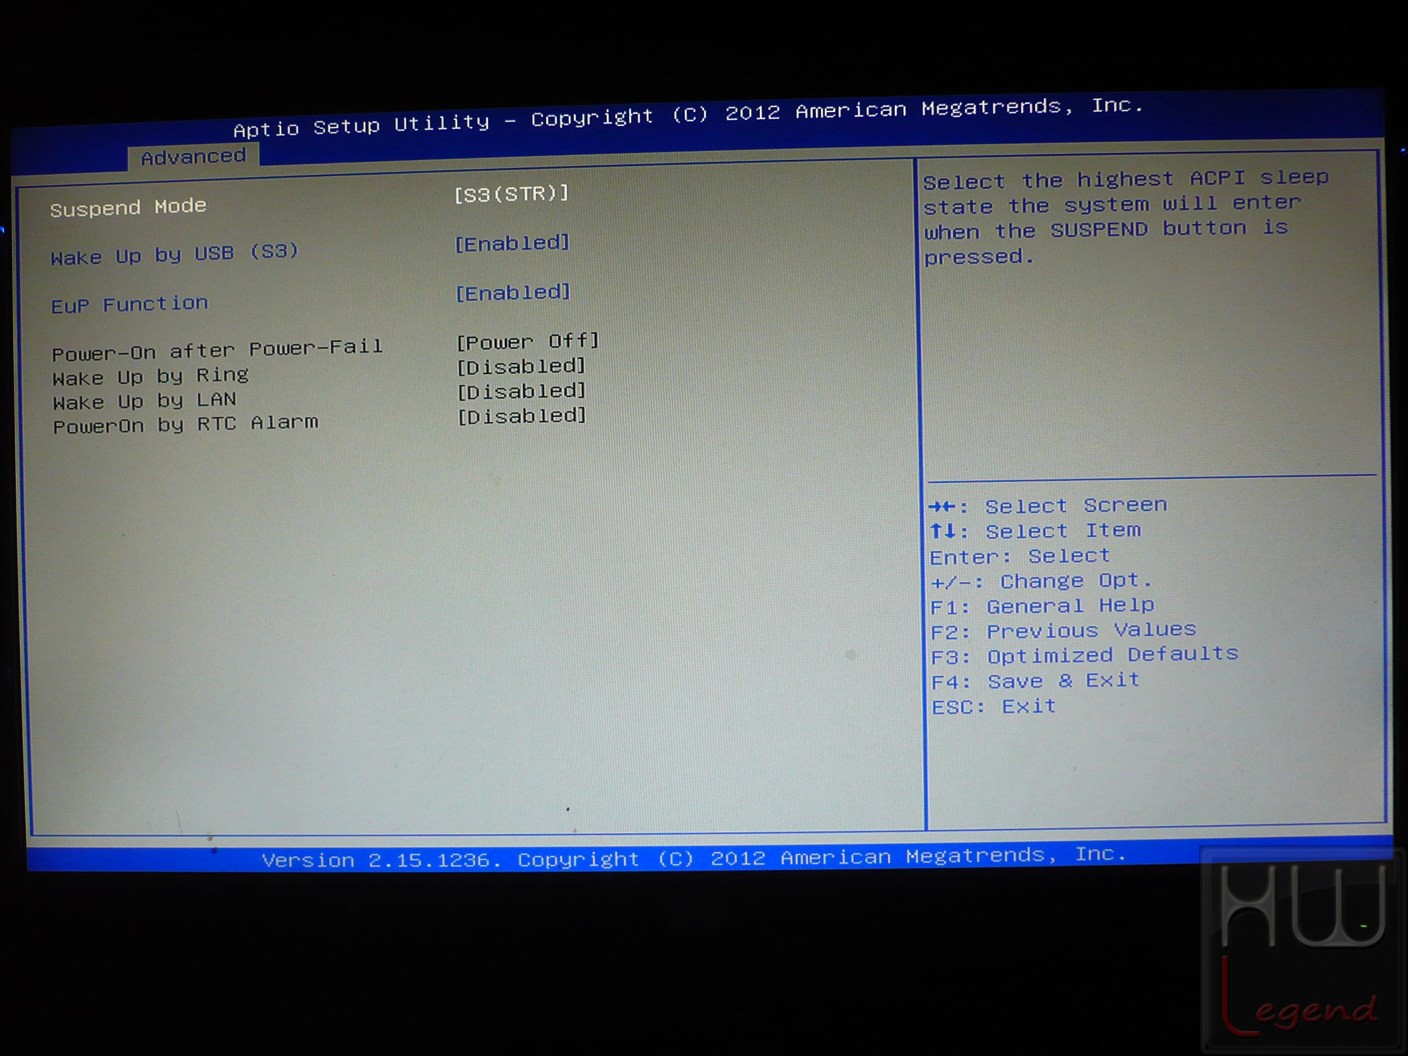Click the ACPI sleep state help description
Image resolution: width=1408 pixels, height=1056 pixels.
tap(1126, 217)
